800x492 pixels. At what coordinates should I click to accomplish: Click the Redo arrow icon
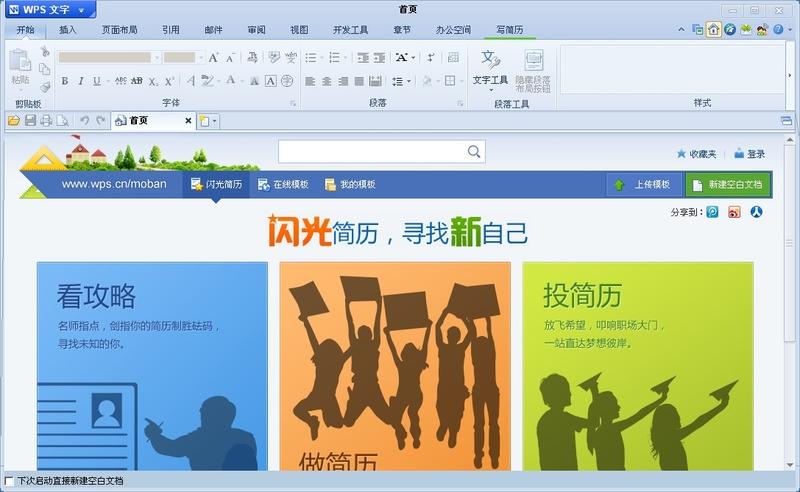(101, 121)
